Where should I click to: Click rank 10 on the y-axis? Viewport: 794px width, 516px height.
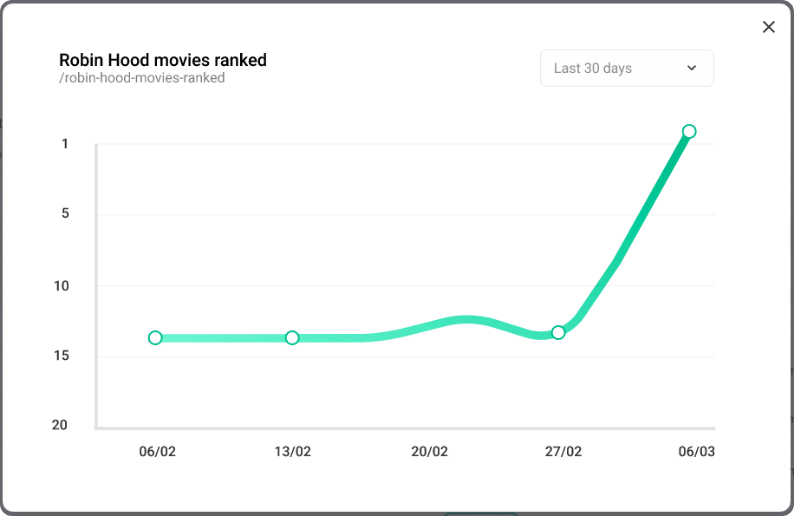click(62, 286)
